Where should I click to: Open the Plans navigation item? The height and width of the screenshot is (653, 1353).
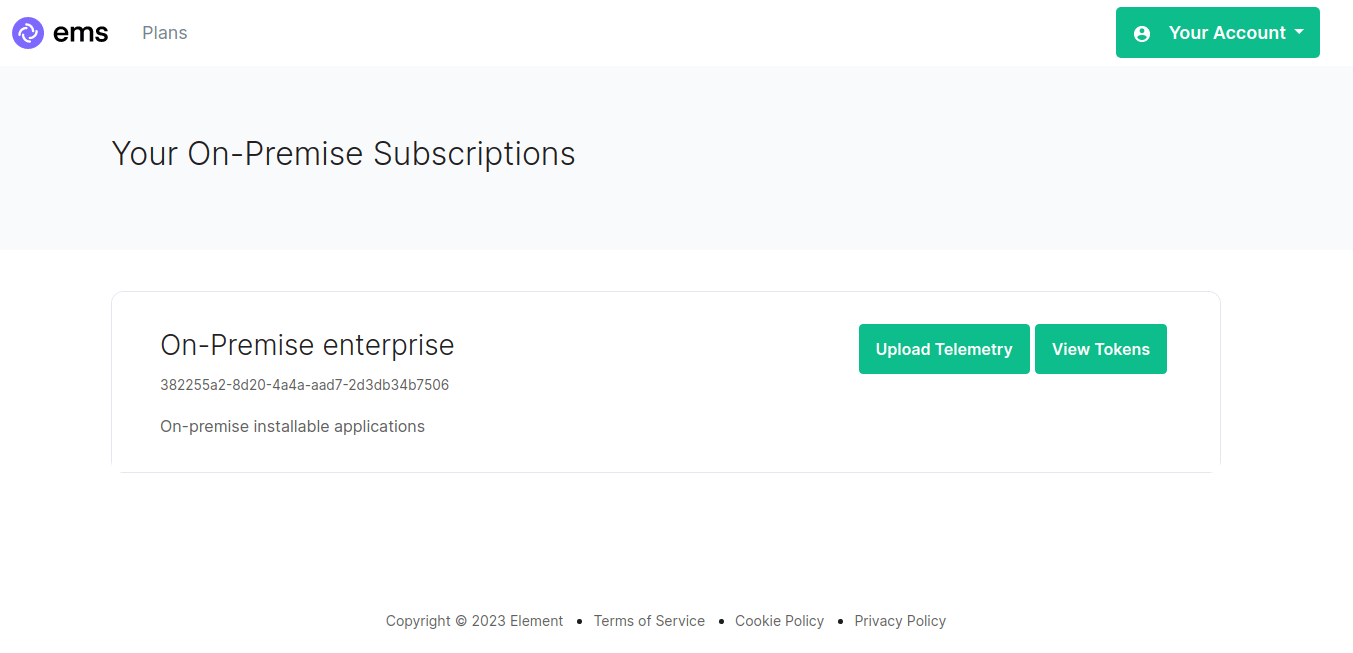point(165,33)
